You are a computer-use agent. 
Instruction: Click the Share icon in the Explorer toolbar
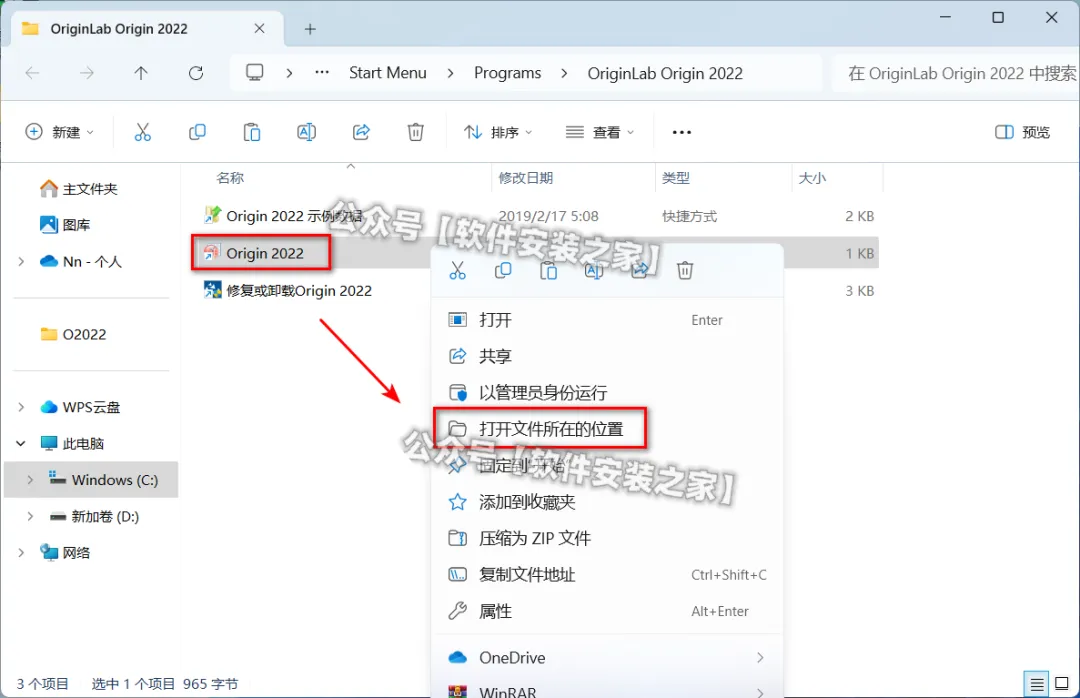362,132
